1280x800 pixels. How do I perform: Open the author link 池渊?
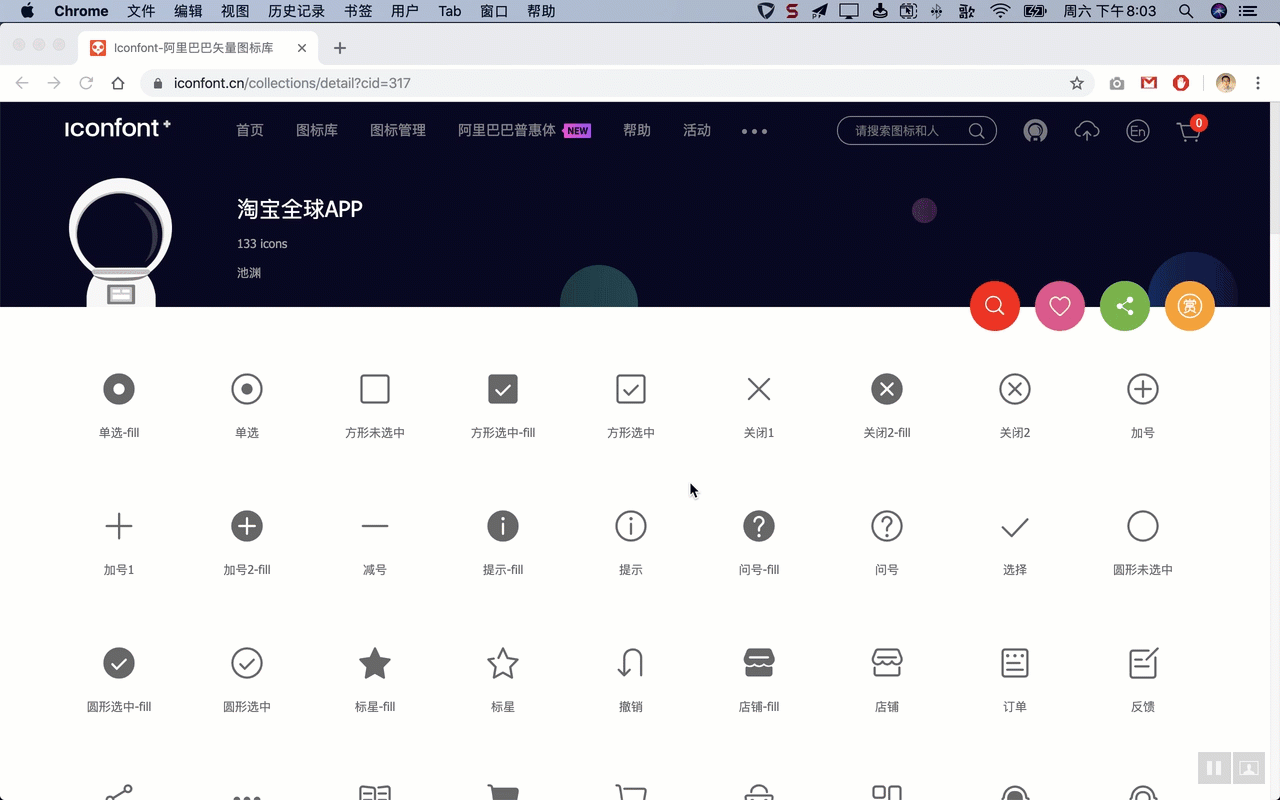(x=249, y=272)
